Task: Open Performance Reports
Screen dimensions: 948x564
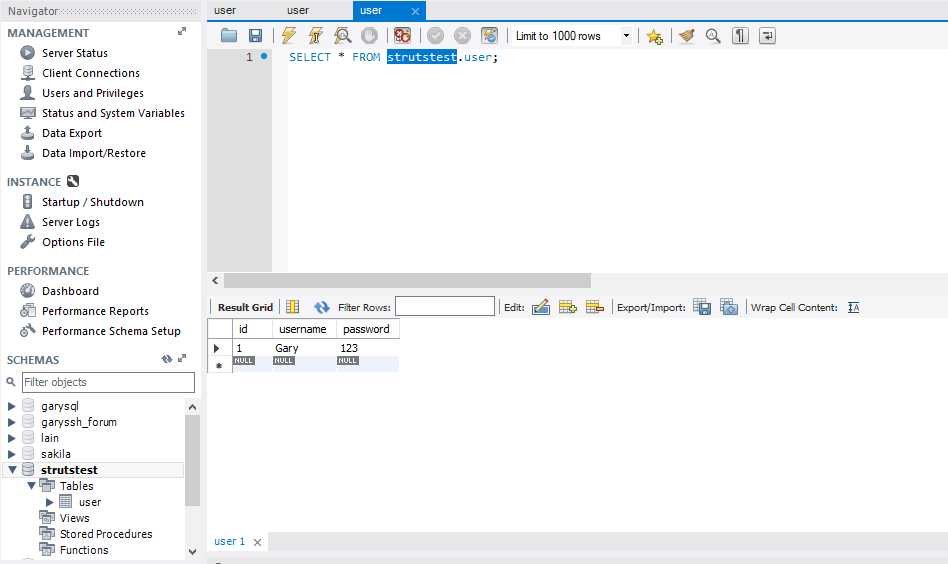Action: 95,311
